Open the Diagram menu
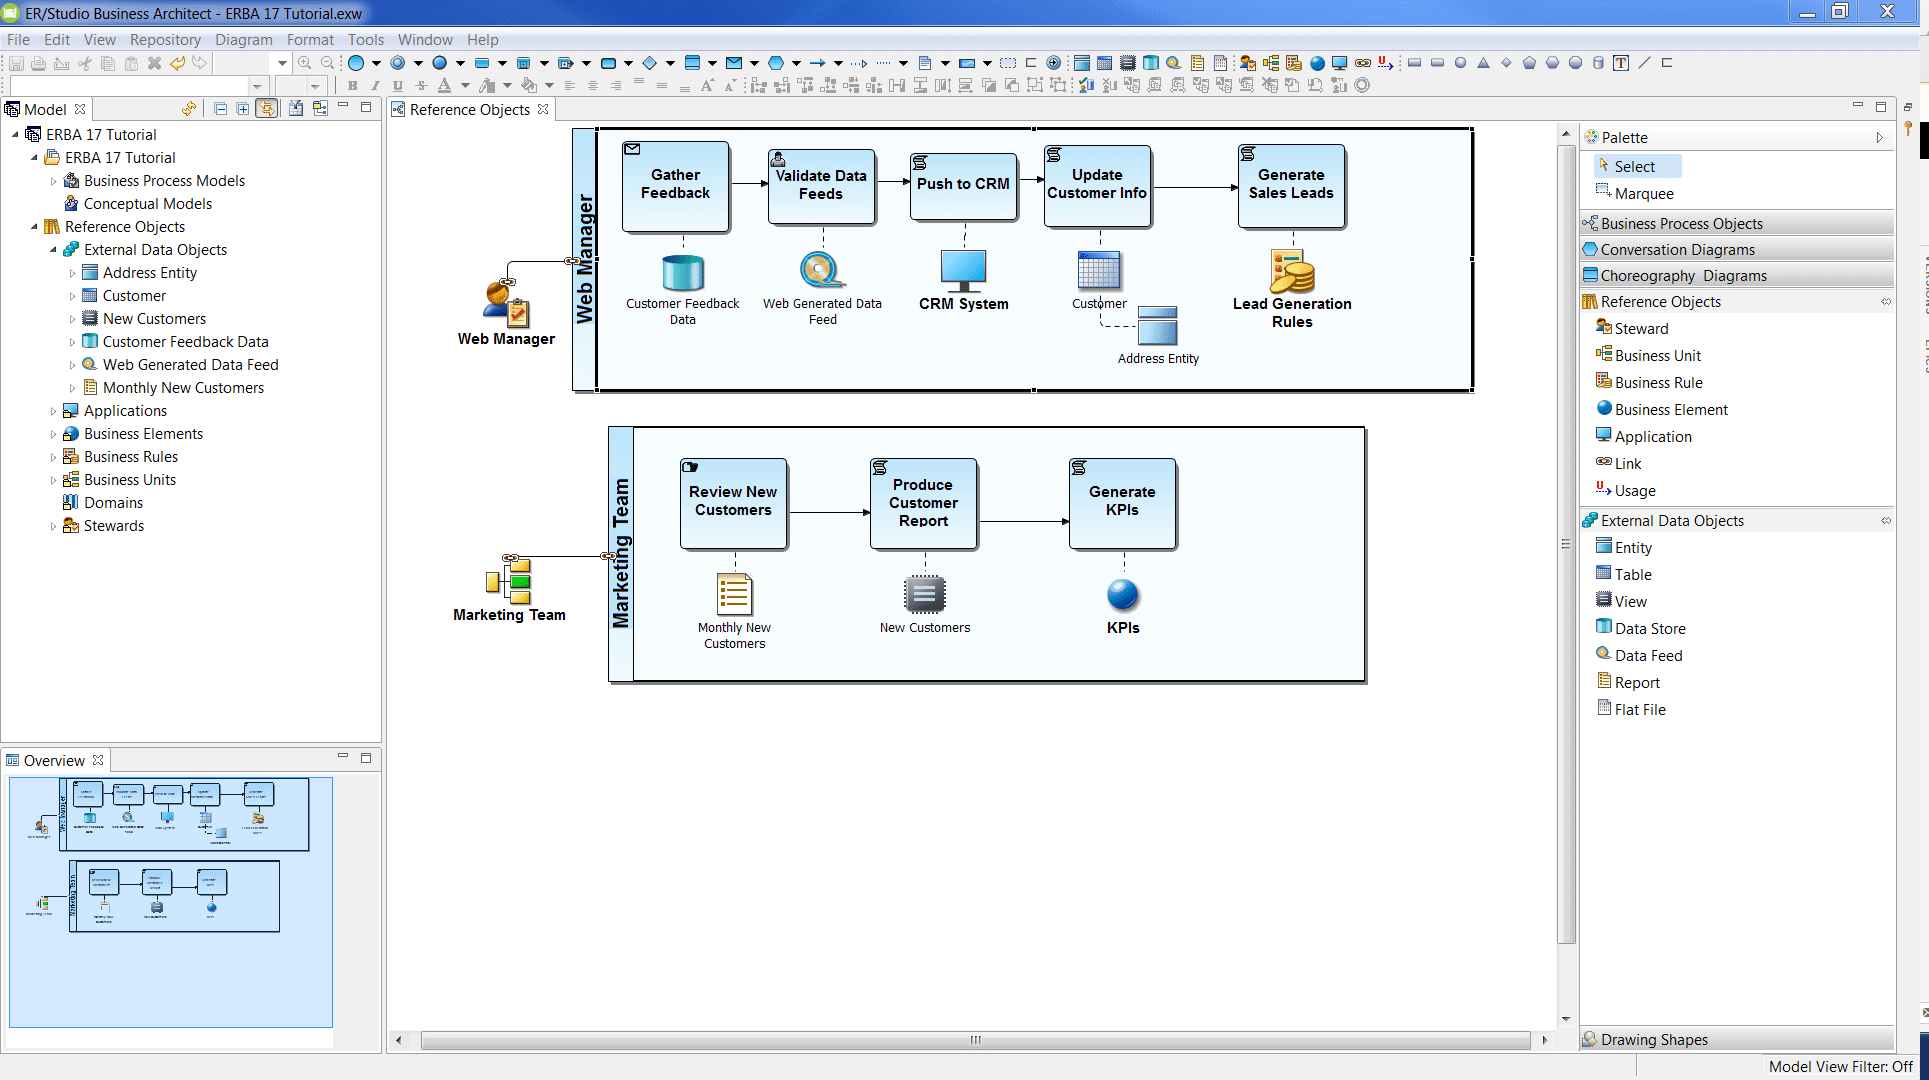The width and height of the screenshot is (1929, 1080). click(x=243, y=40)
